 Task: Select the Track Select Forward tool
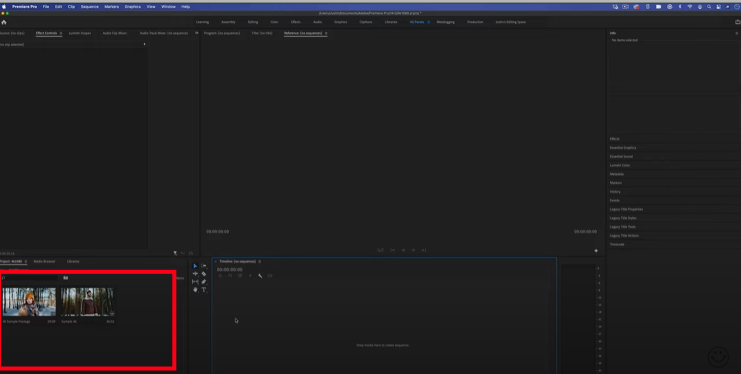coord(204,266)
